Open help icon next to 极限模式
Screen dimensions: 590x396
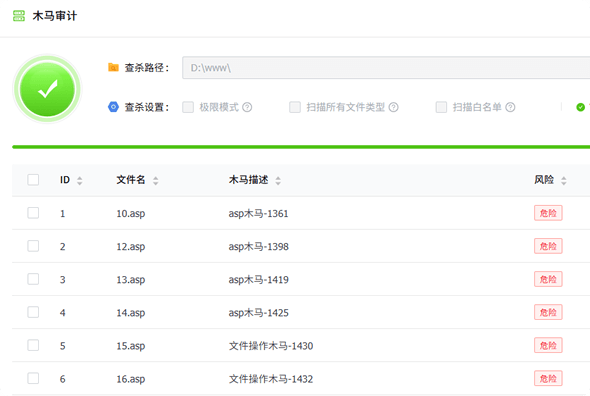pyautogui.click(x=247, y=107)
